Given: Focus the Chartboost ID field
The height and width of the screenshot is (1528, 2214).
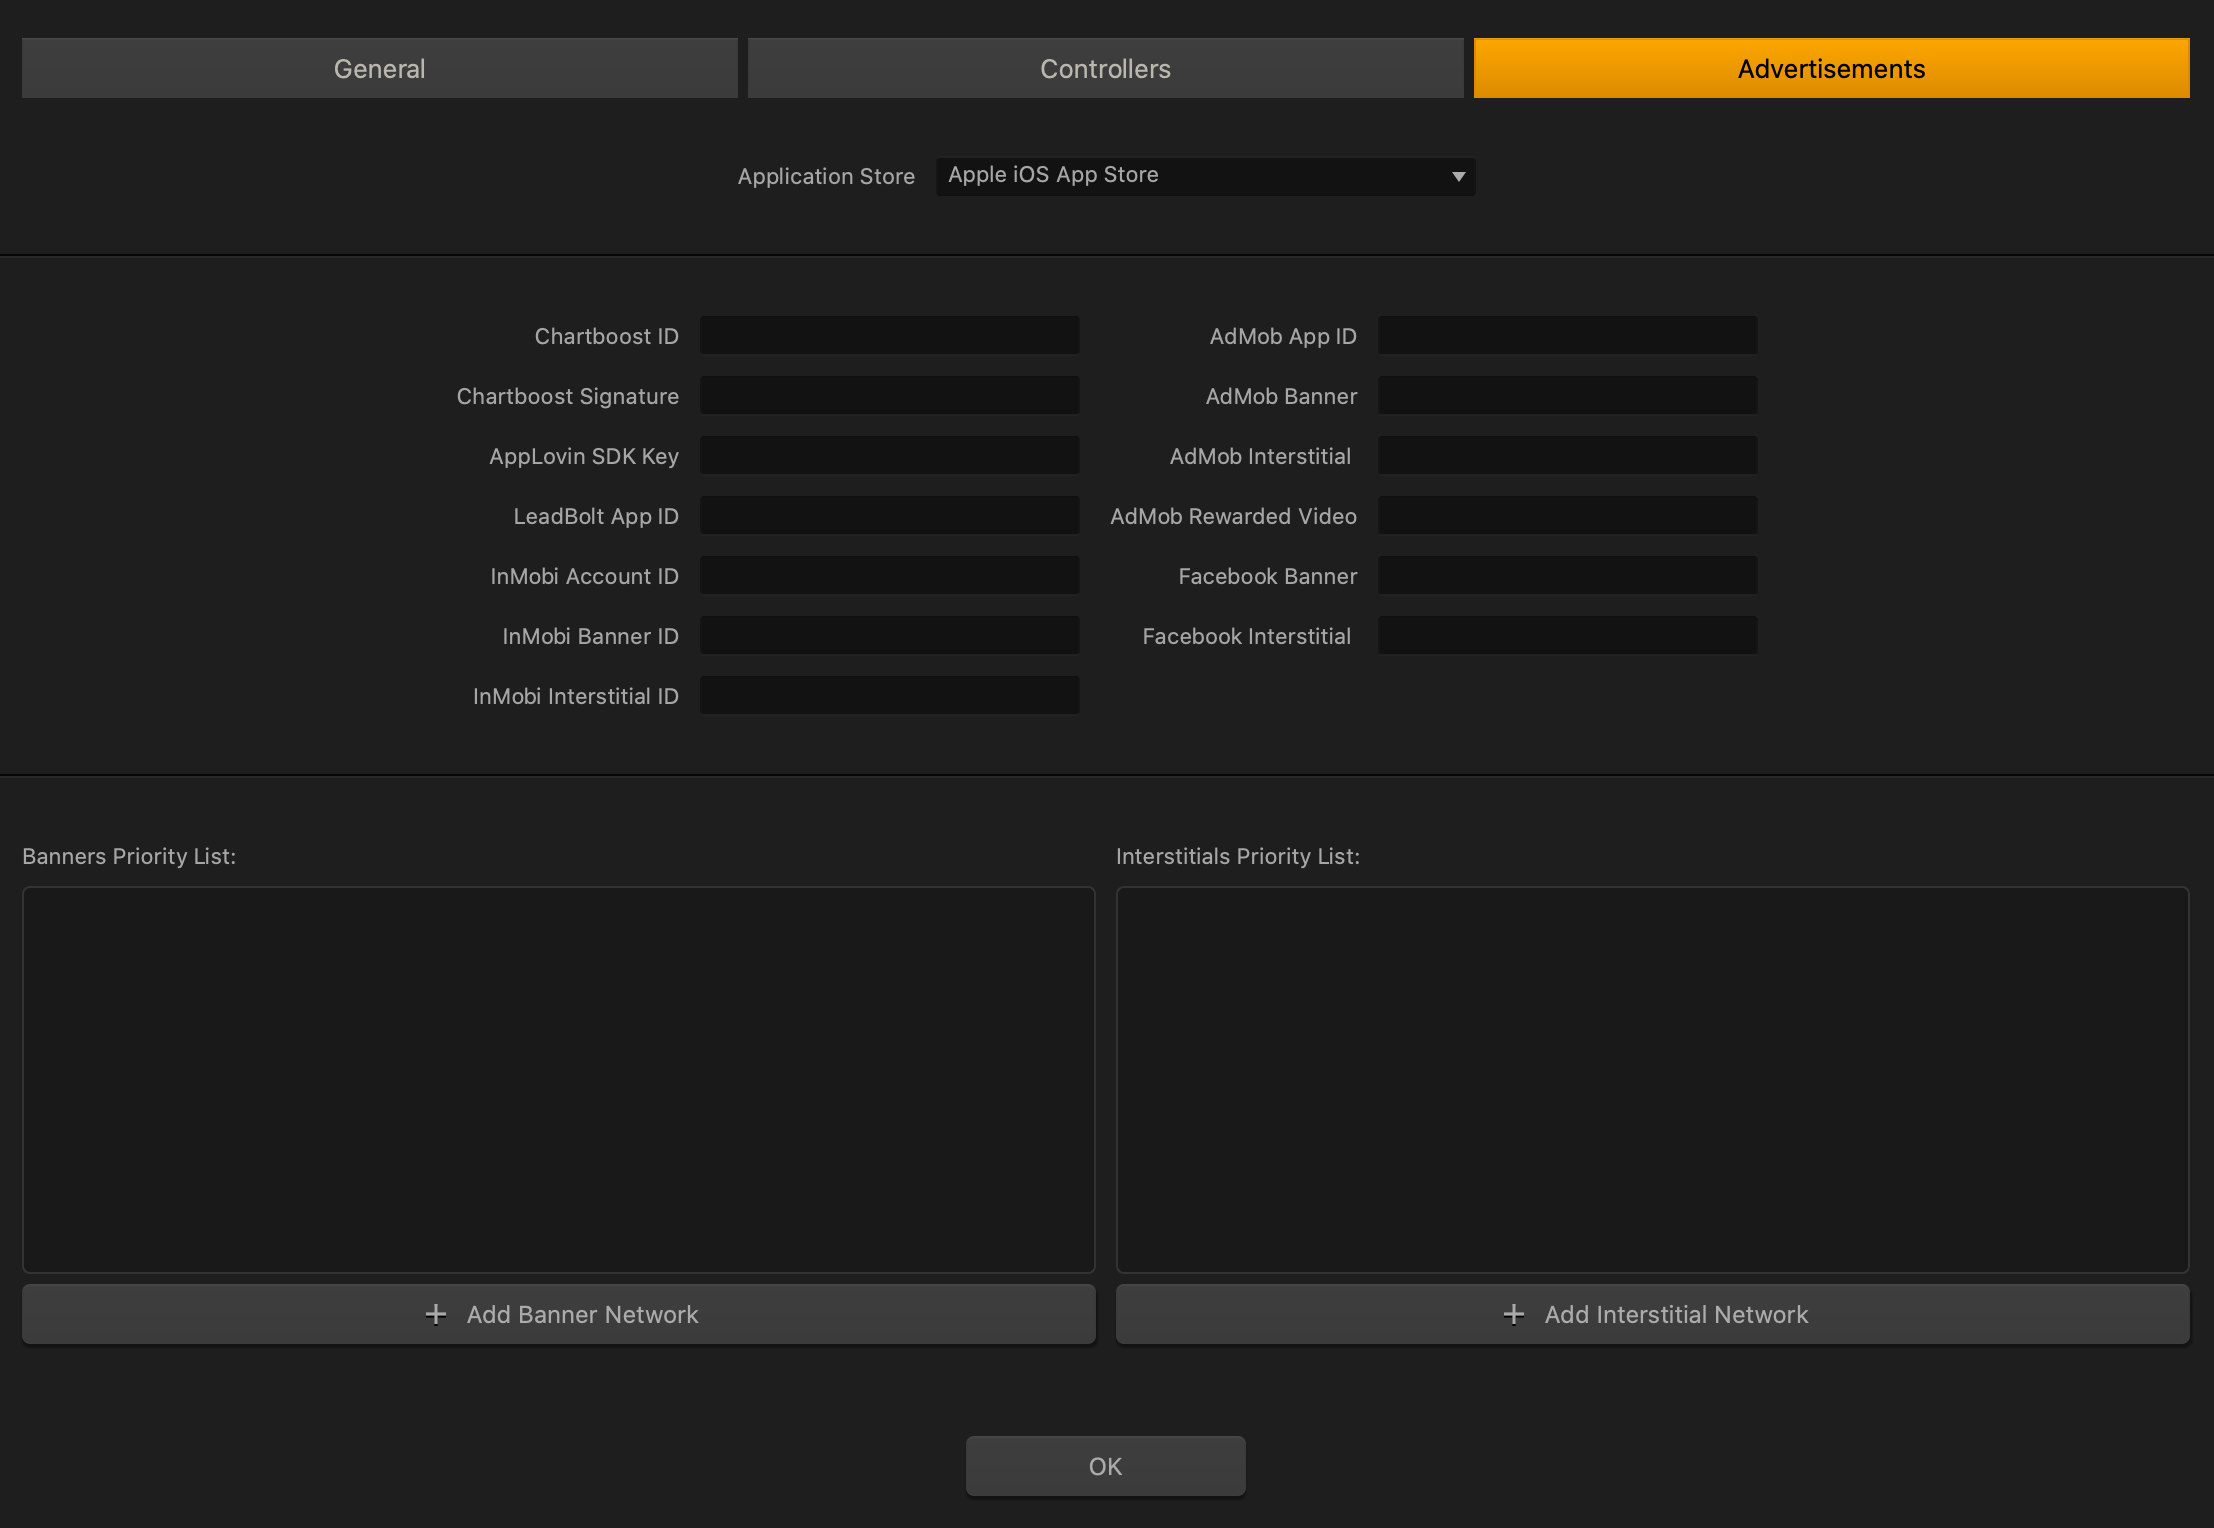Looking at the screenshot, I should point(889,336).
